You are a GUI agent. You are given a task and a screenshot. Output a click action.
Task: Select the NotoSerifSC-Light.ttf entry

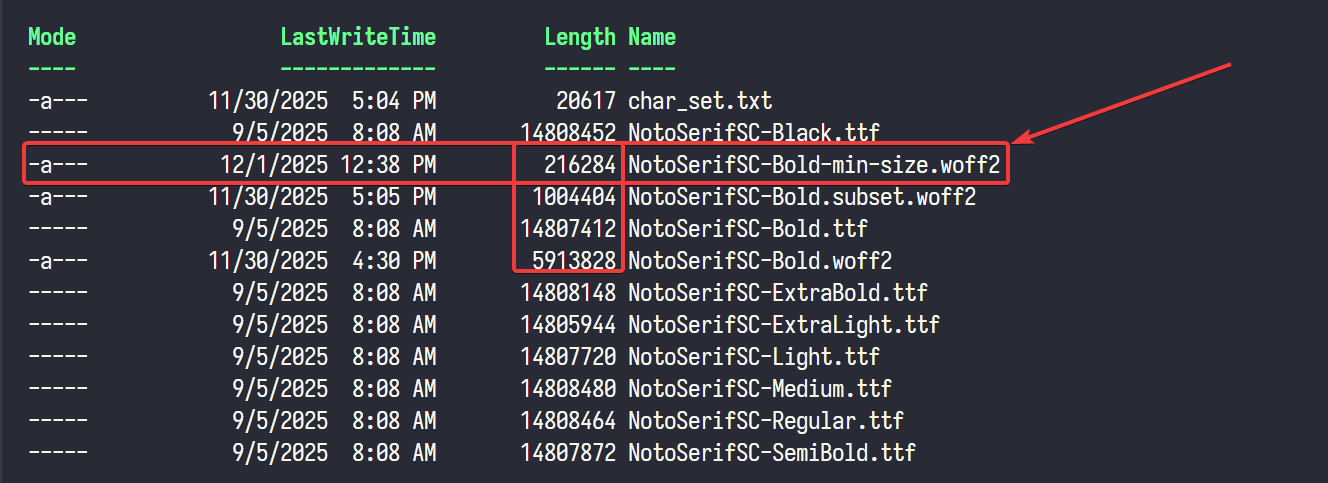pyautogui.click(x=754, y=357)
